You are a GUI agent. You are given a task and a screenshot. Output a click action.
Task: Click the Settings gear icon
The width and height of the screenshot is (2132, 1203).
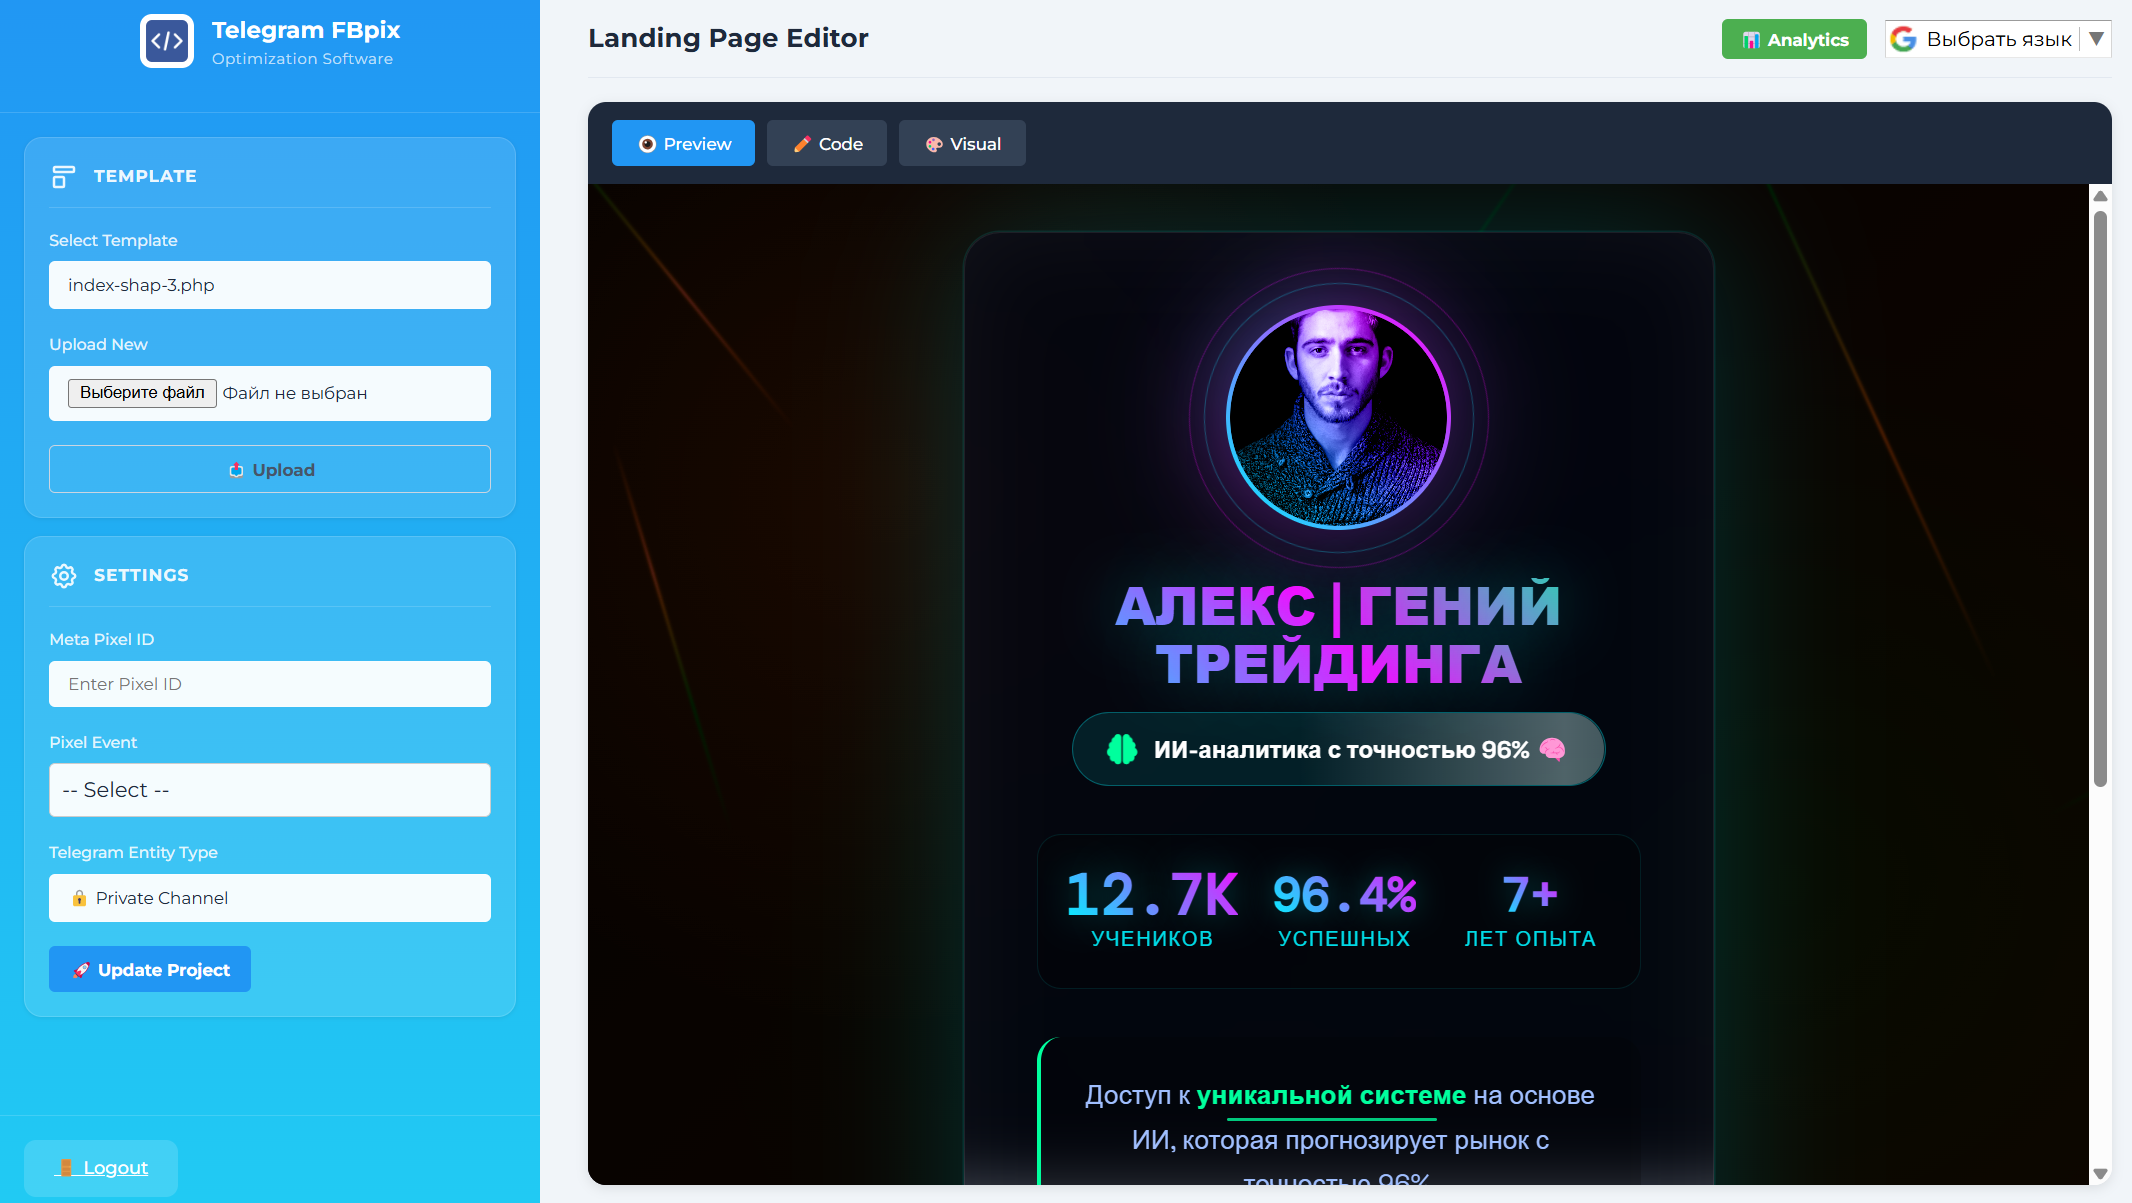click(x=63, y=576)
